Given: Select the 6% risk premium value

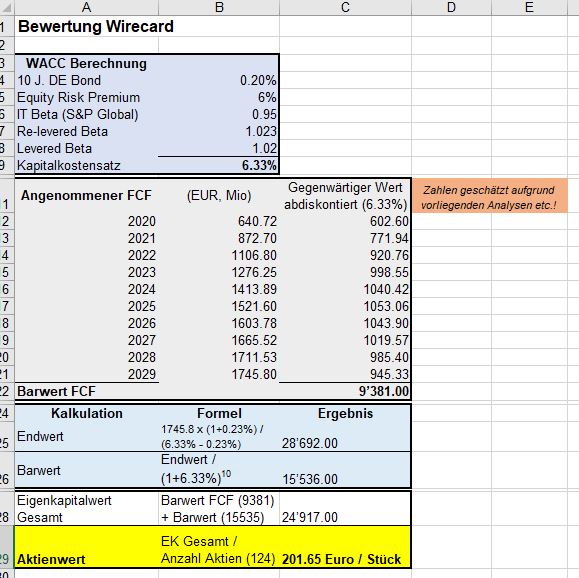Looking at the screenshot, I should [x=219, y=98].
